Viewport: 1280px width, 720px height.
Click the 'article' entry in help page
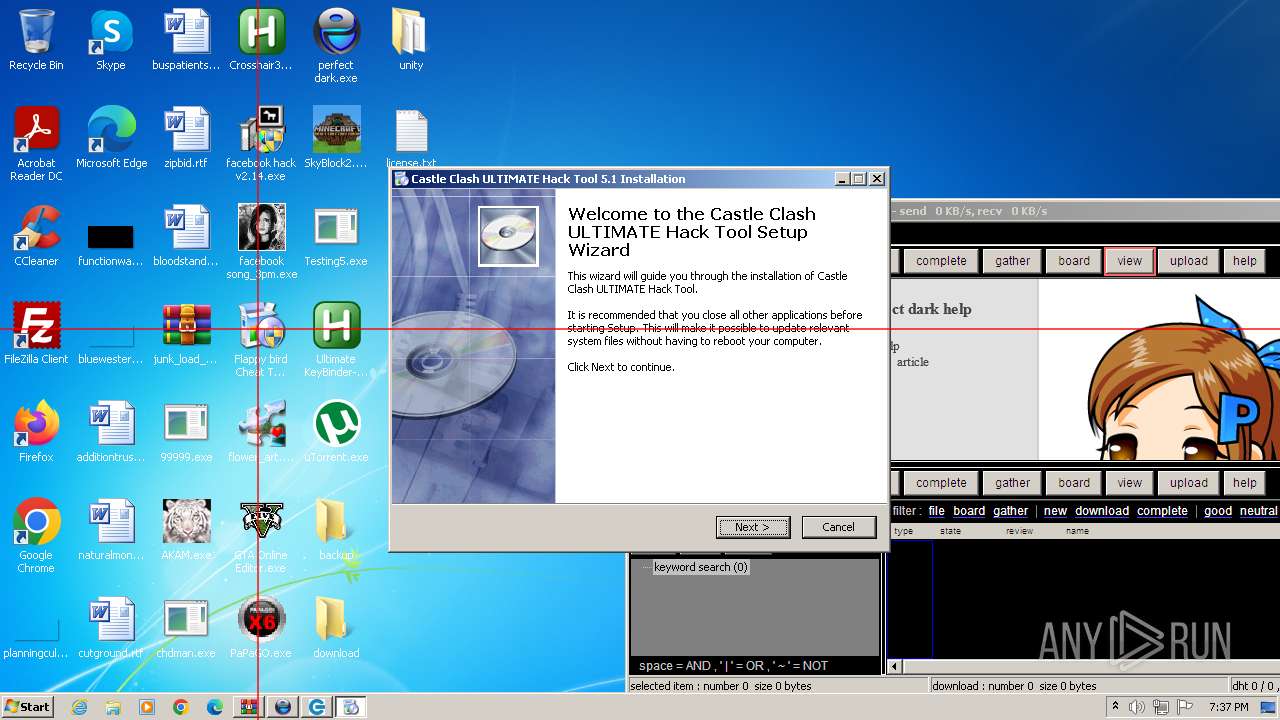click(912, 362)
